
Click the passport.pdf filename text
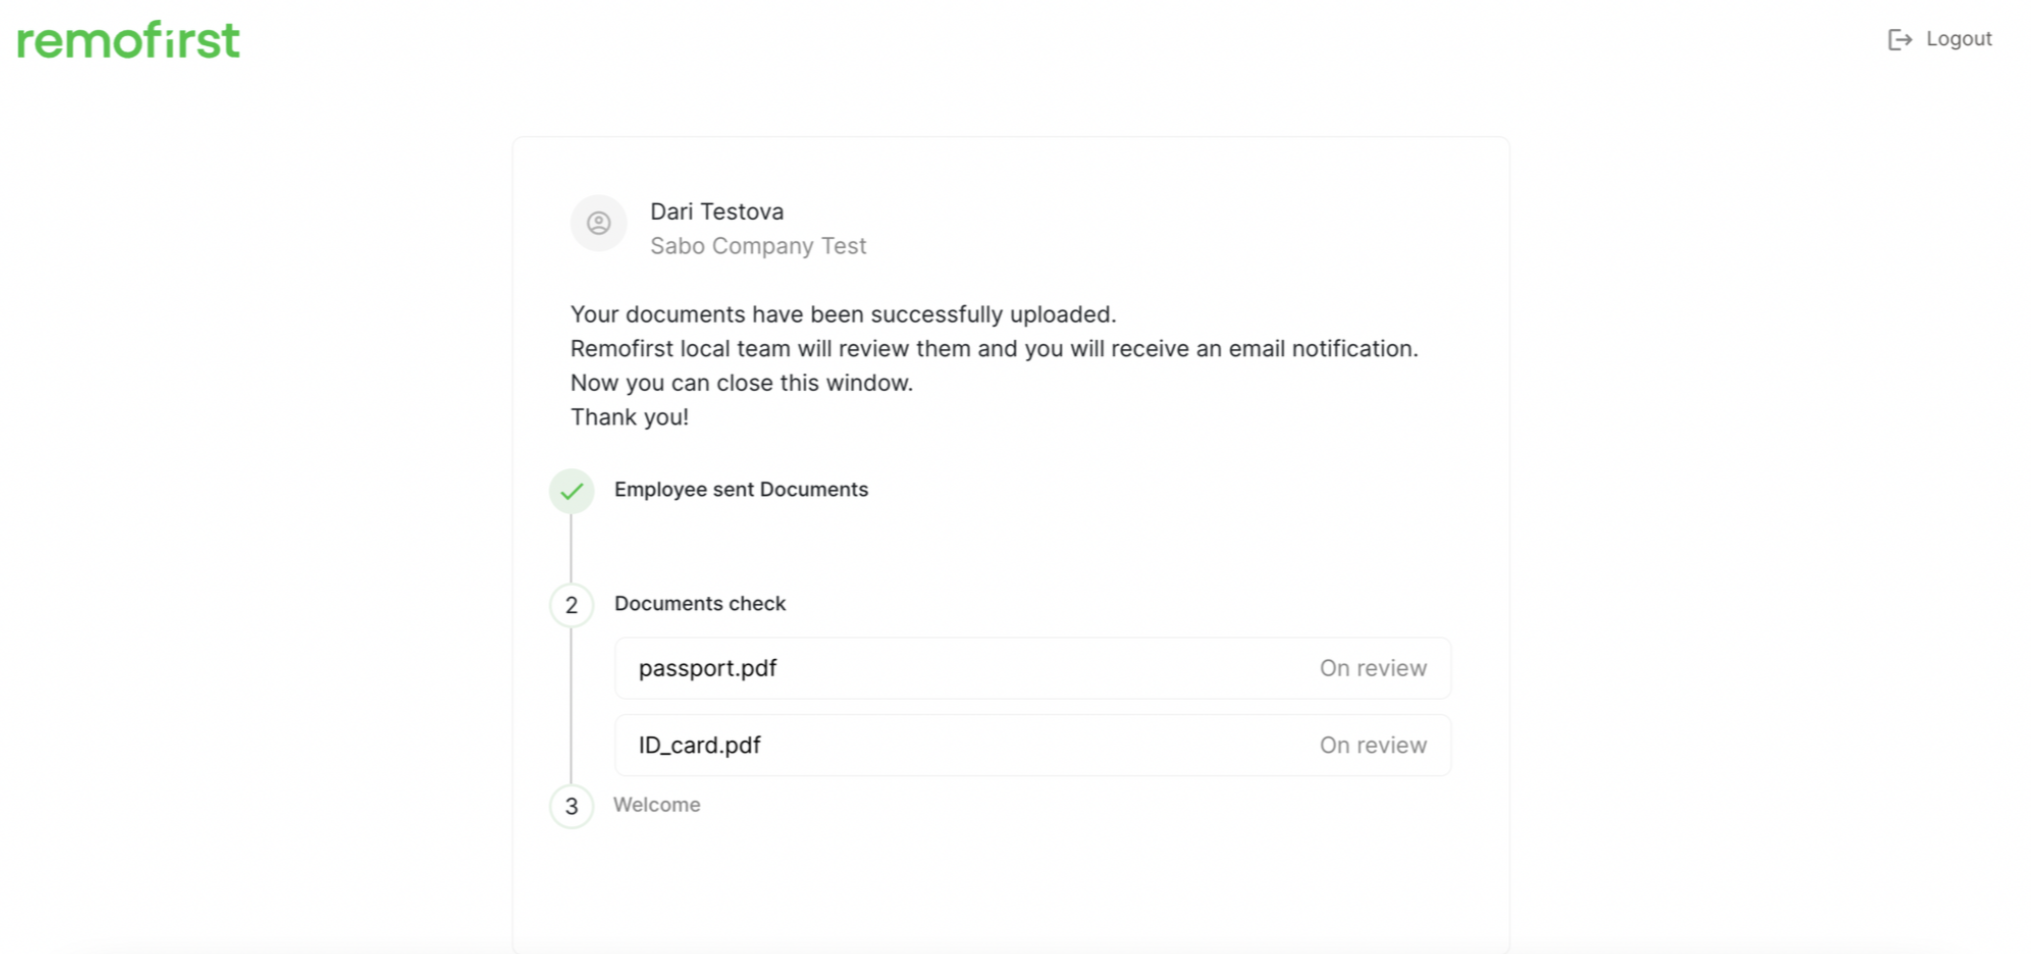click(x=708, y=668)
